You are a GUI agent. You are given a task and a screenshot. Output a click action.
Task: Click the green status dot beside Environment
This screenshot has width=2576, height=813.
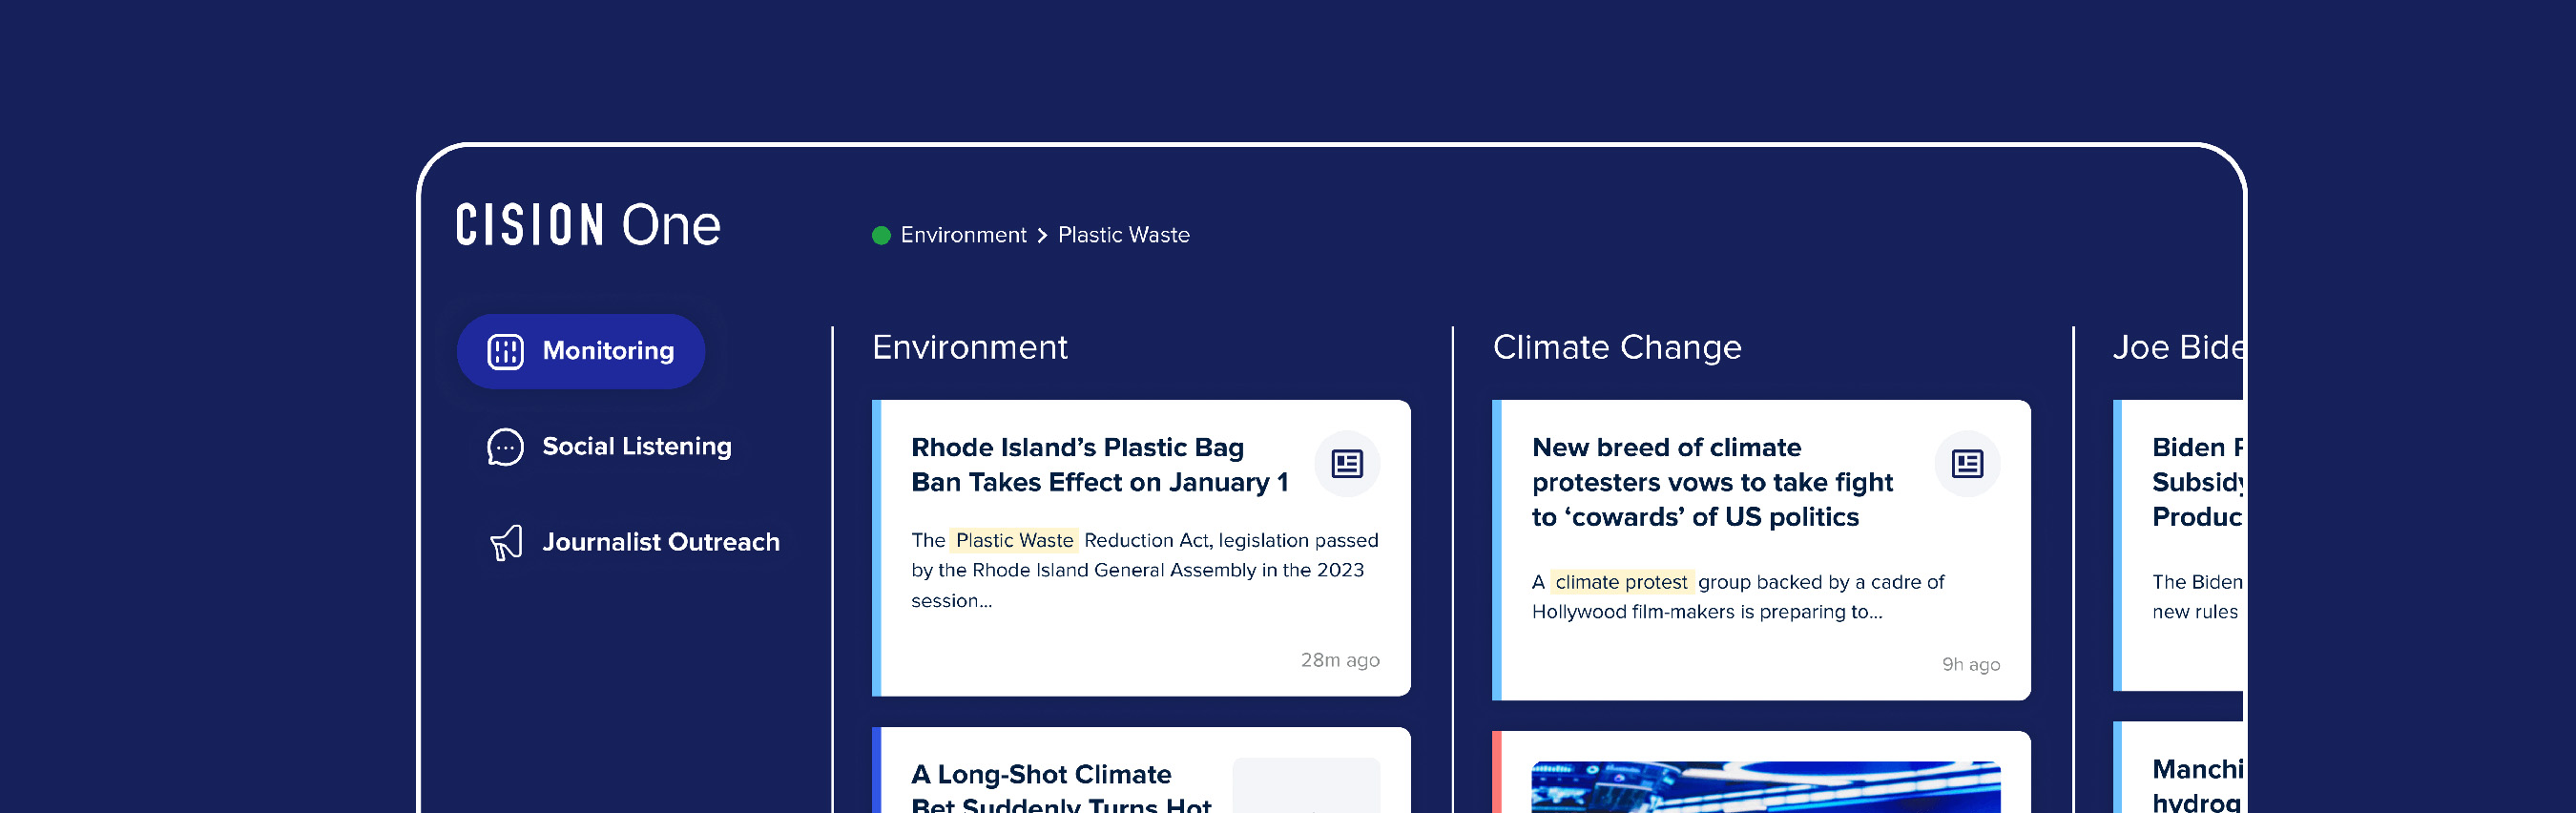tap(881, 235)
